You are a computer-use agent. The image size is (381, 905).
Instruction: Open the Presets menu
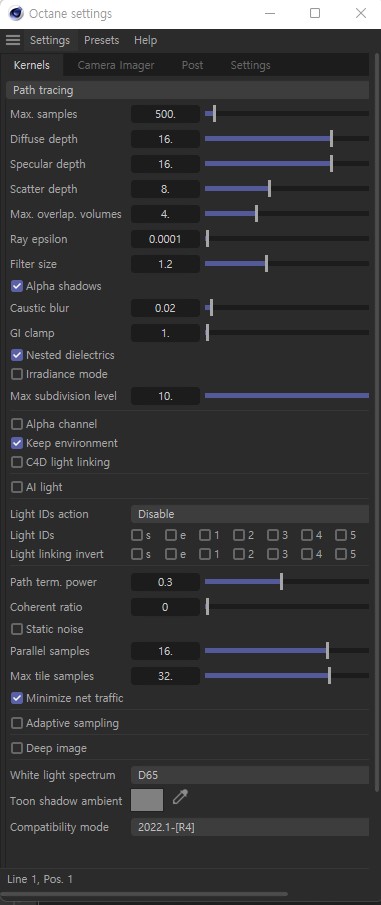(102, 40)
